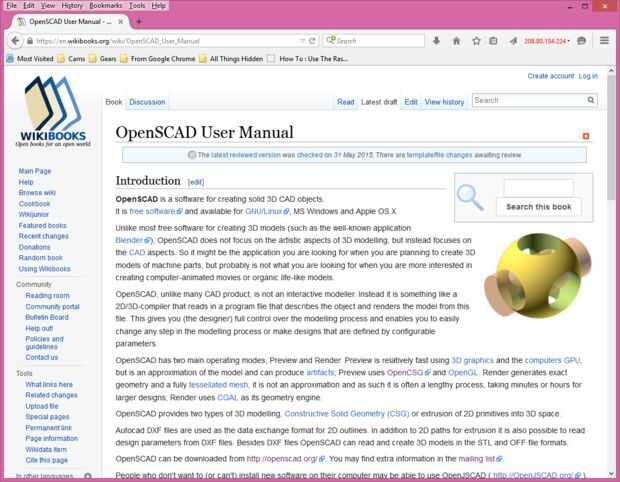620x482 pixels.
Task: Open the address bar history dropdown arrow
Action: [x=302, y=41]
